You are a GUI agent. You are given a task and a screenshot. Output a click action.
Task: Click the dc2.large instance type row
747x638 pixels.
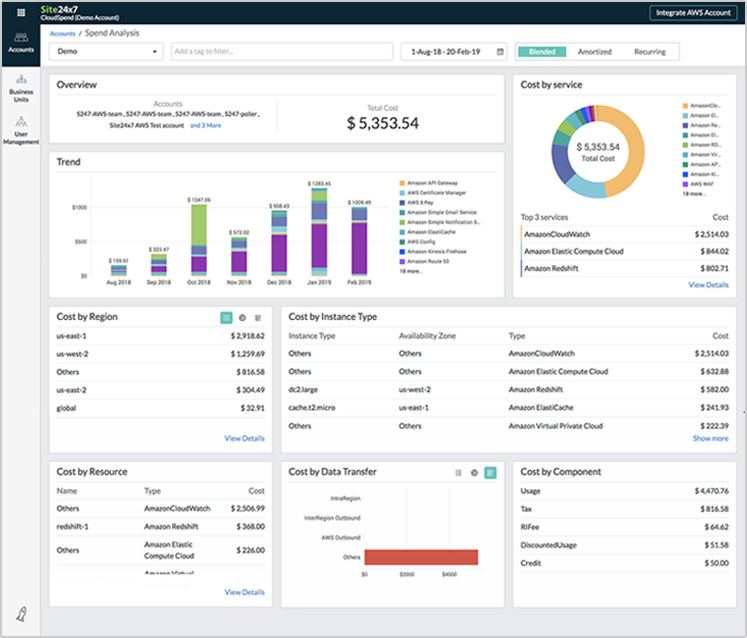(x=508, y=390)
